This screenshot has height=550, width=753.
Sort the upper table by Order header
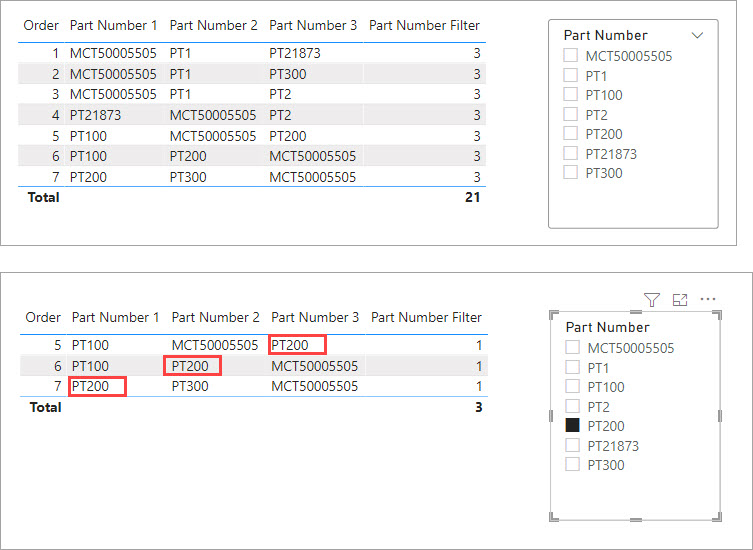[x=41, y=25]
